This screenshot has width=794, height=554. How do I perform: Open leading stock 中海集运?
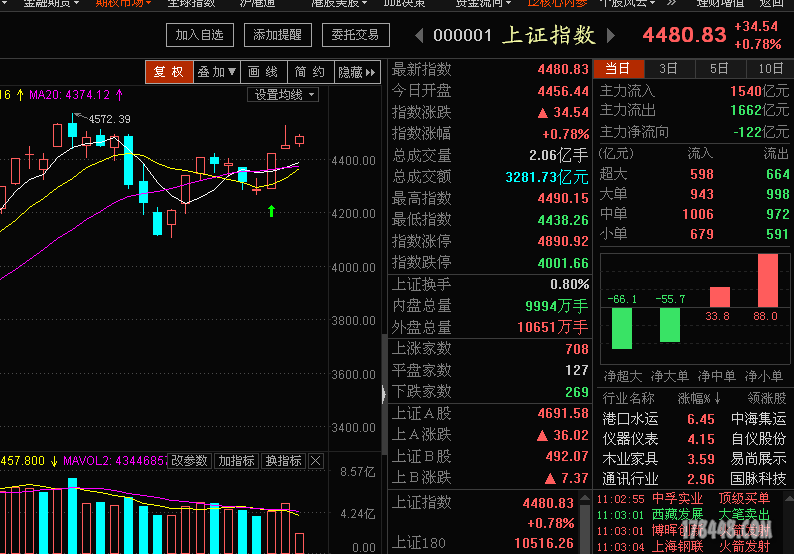point(759,419)
